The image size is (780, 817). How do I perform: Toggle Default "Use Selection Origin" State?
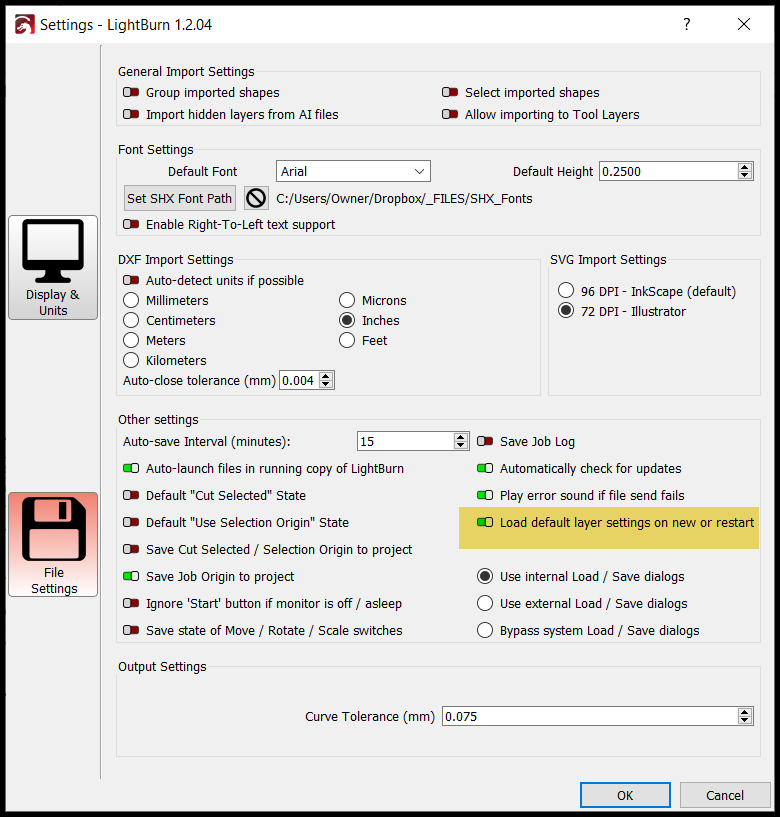tap(131, 522)
